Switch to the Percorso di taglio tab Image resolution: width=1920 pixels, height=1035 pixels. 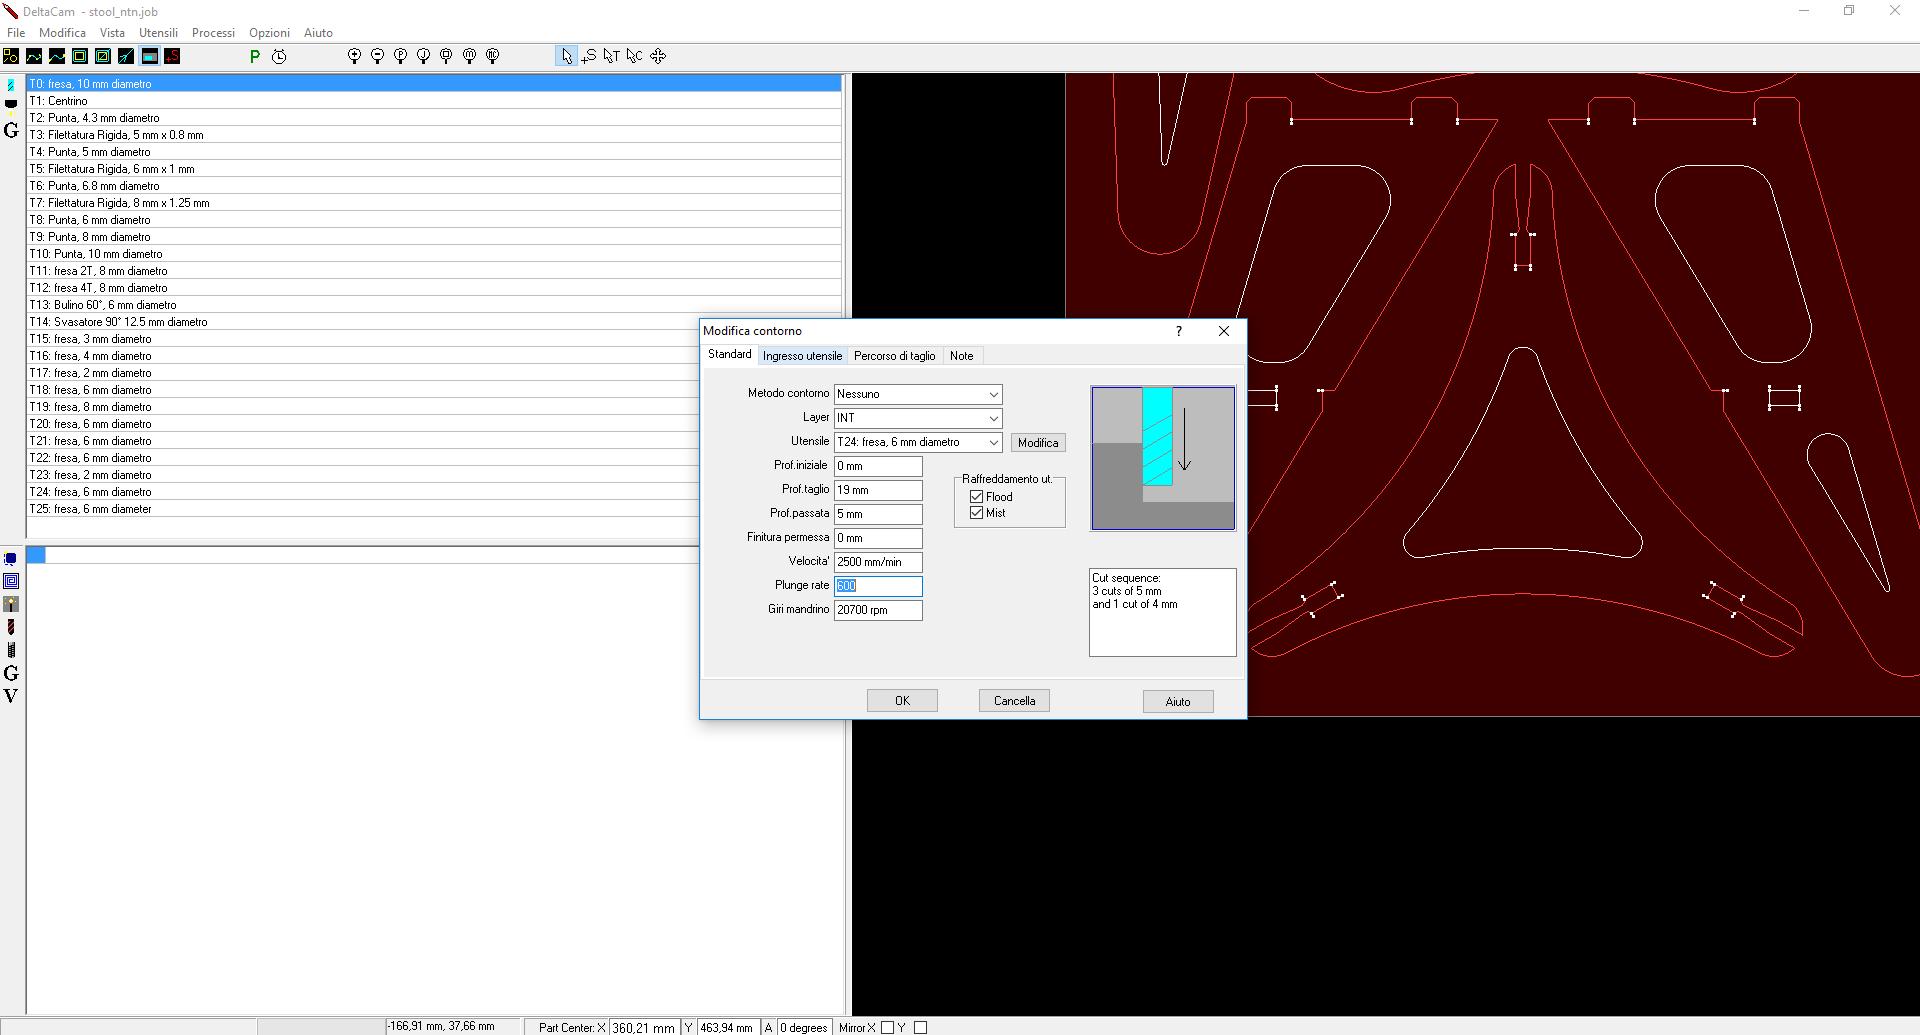pos(895,356)
